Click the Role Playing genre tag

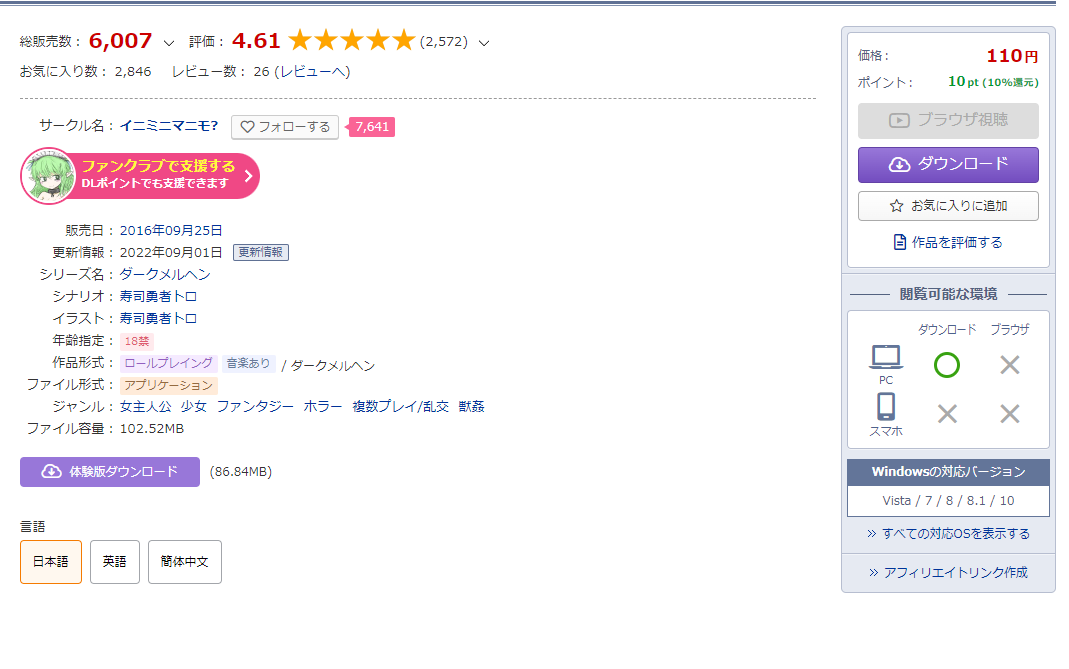click(x=168, y=364)
